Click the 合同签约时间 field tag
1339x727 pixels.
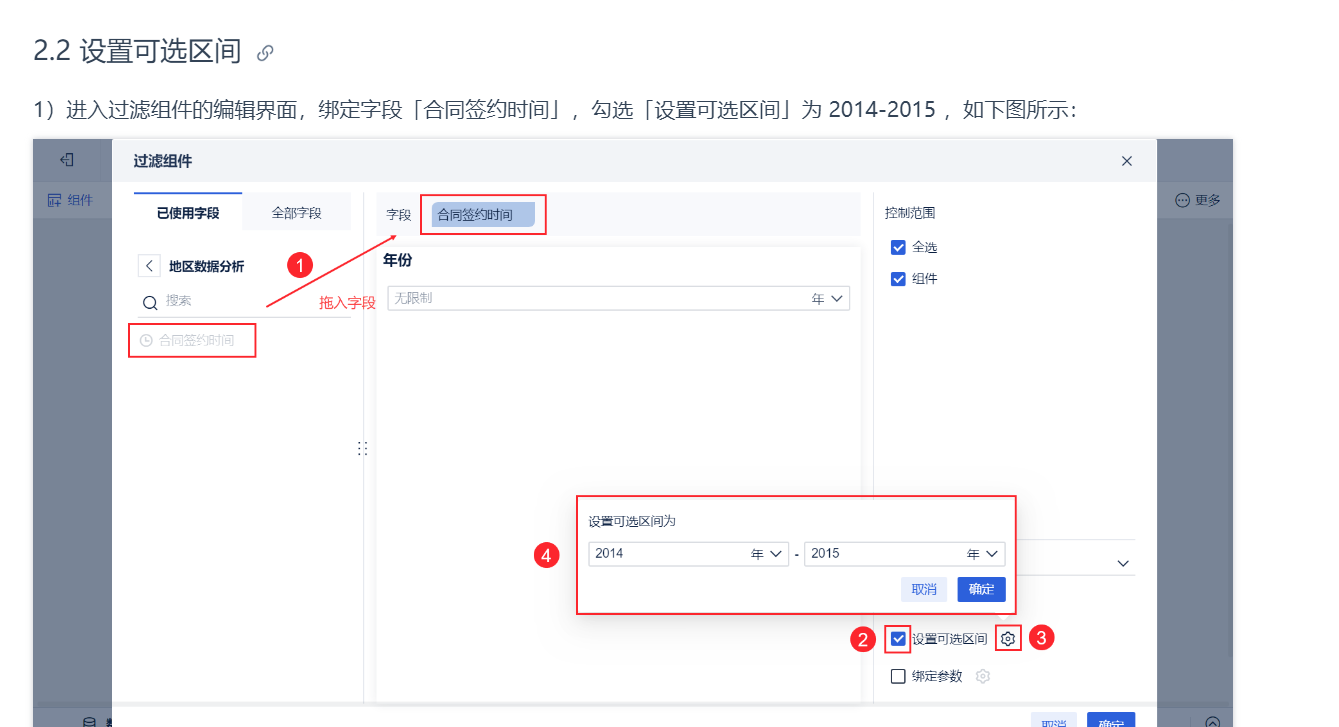[x=484, y=214]
